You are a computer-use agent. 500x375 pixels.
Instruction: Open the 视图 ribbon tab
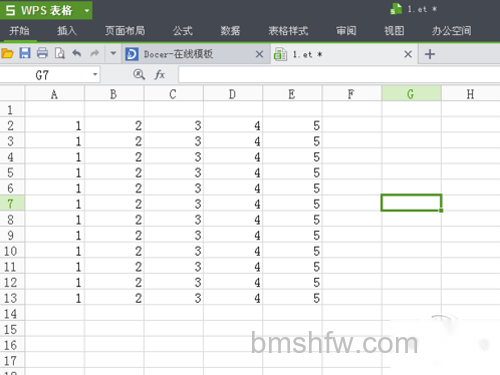[x=394, y=31]
